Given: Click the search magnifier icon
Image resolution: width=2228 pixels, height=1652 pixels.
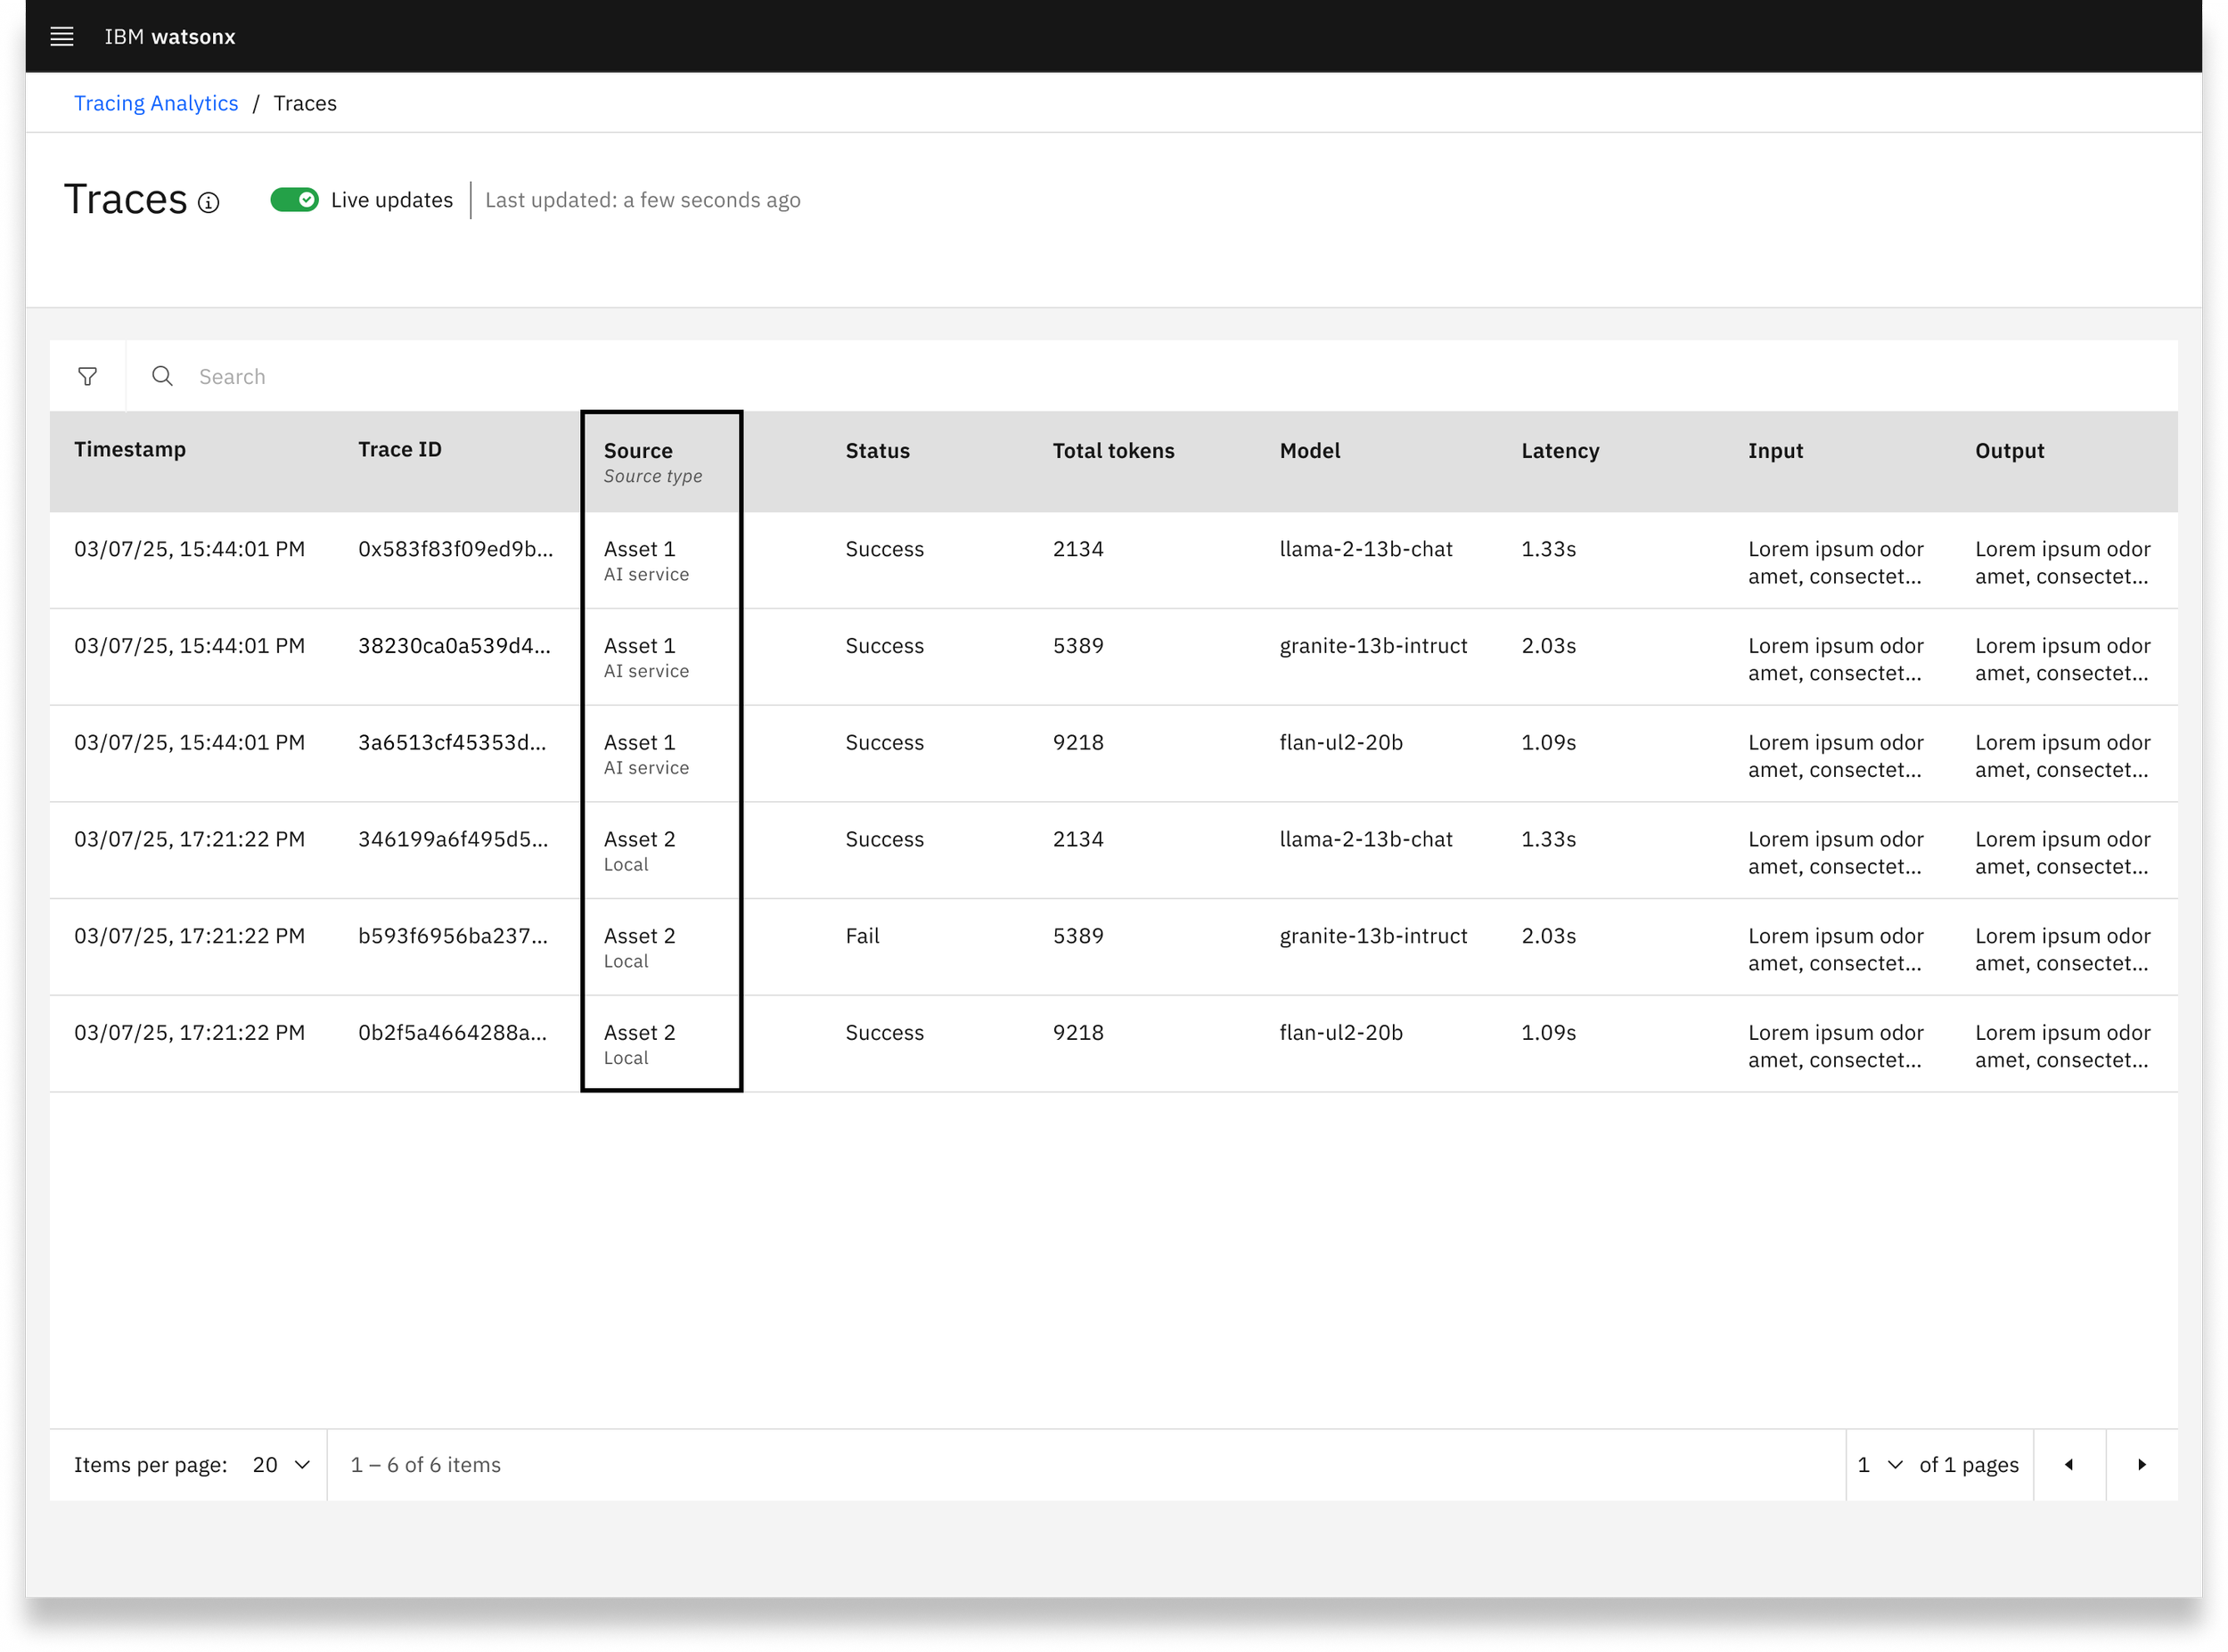Looking at the screenshot, I should [162, 377].
